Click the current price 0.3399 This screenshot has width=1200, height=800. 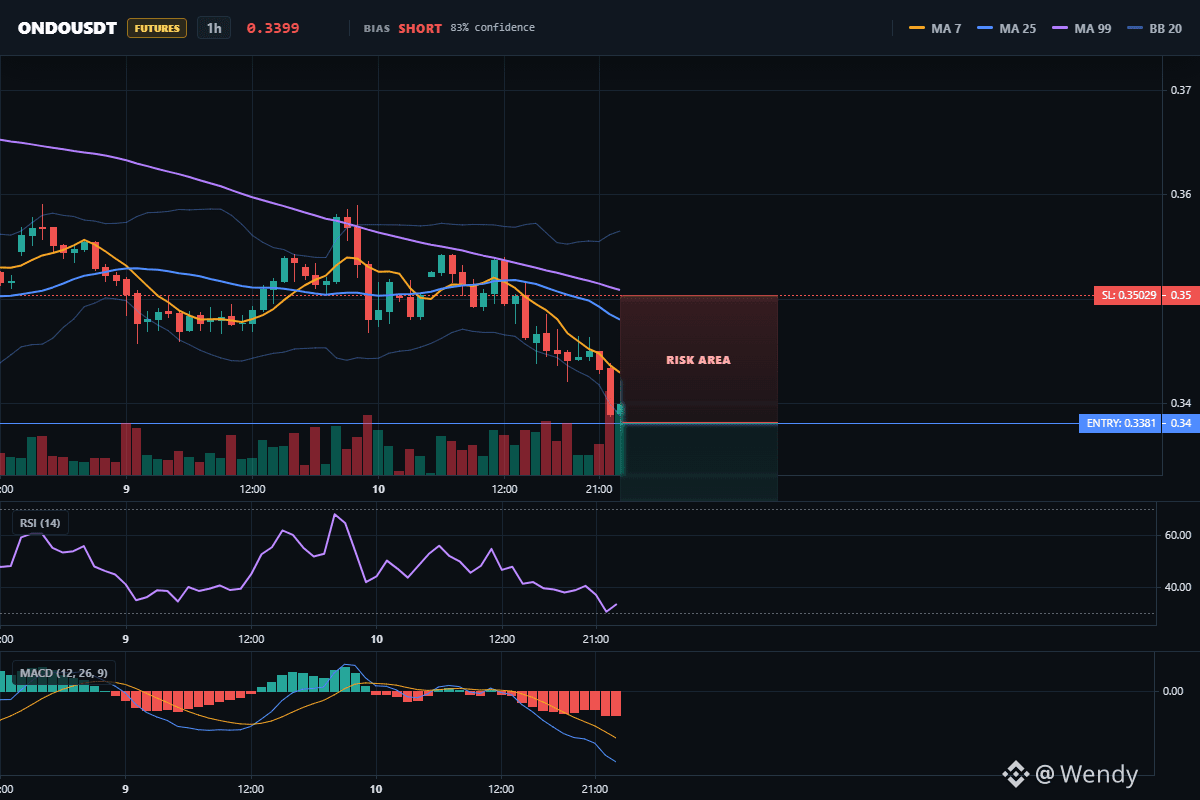[x=273, y=28]
